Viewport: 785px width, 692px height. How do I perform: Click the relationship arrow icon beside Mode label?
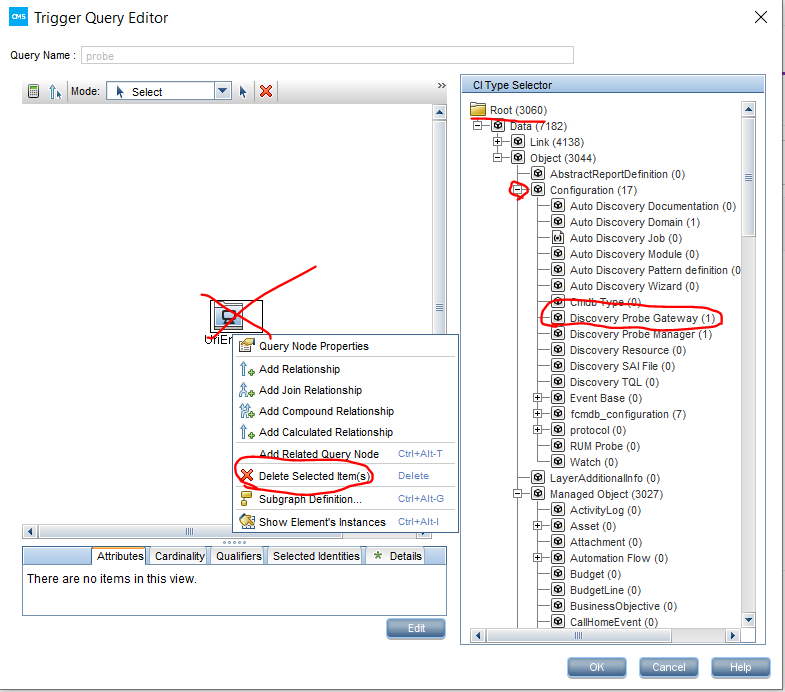click(x=55, y=92)
